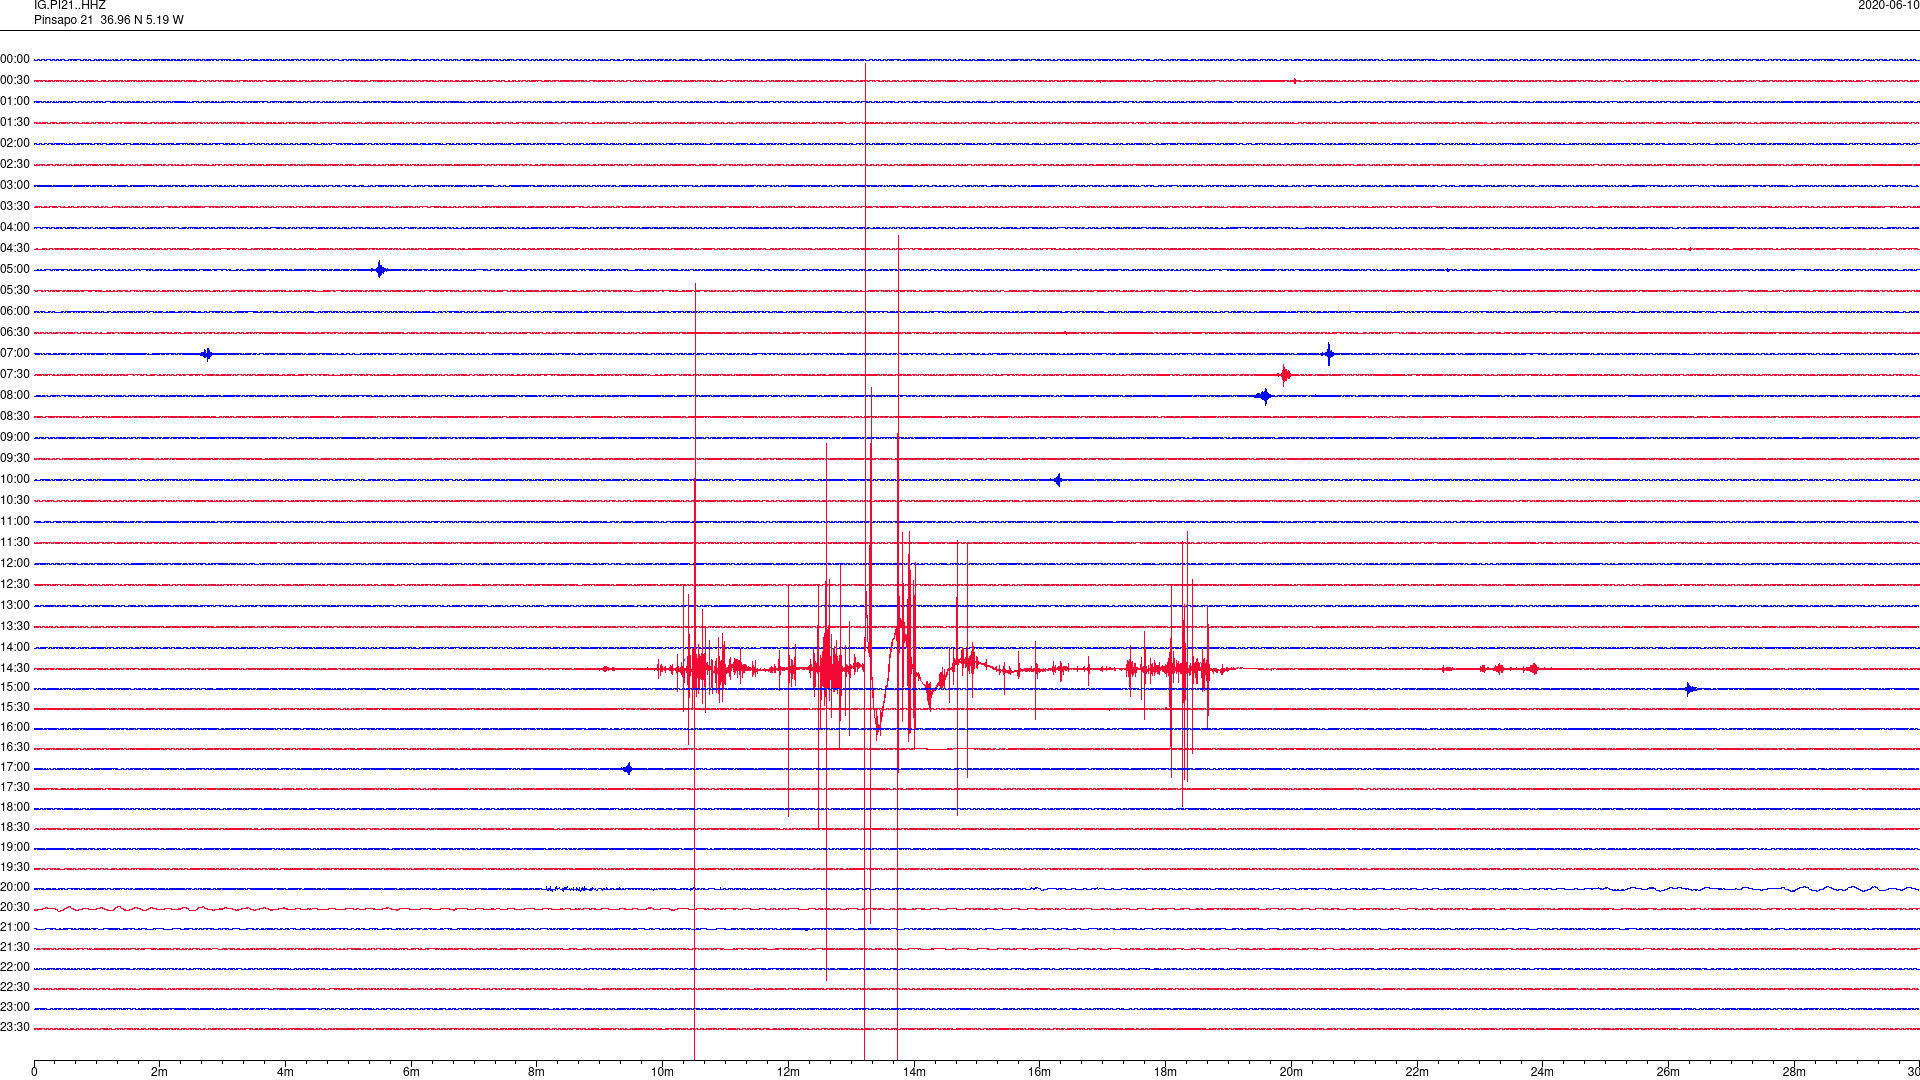Click the blue seismic event on the 05:00 trace

point(380,270)
